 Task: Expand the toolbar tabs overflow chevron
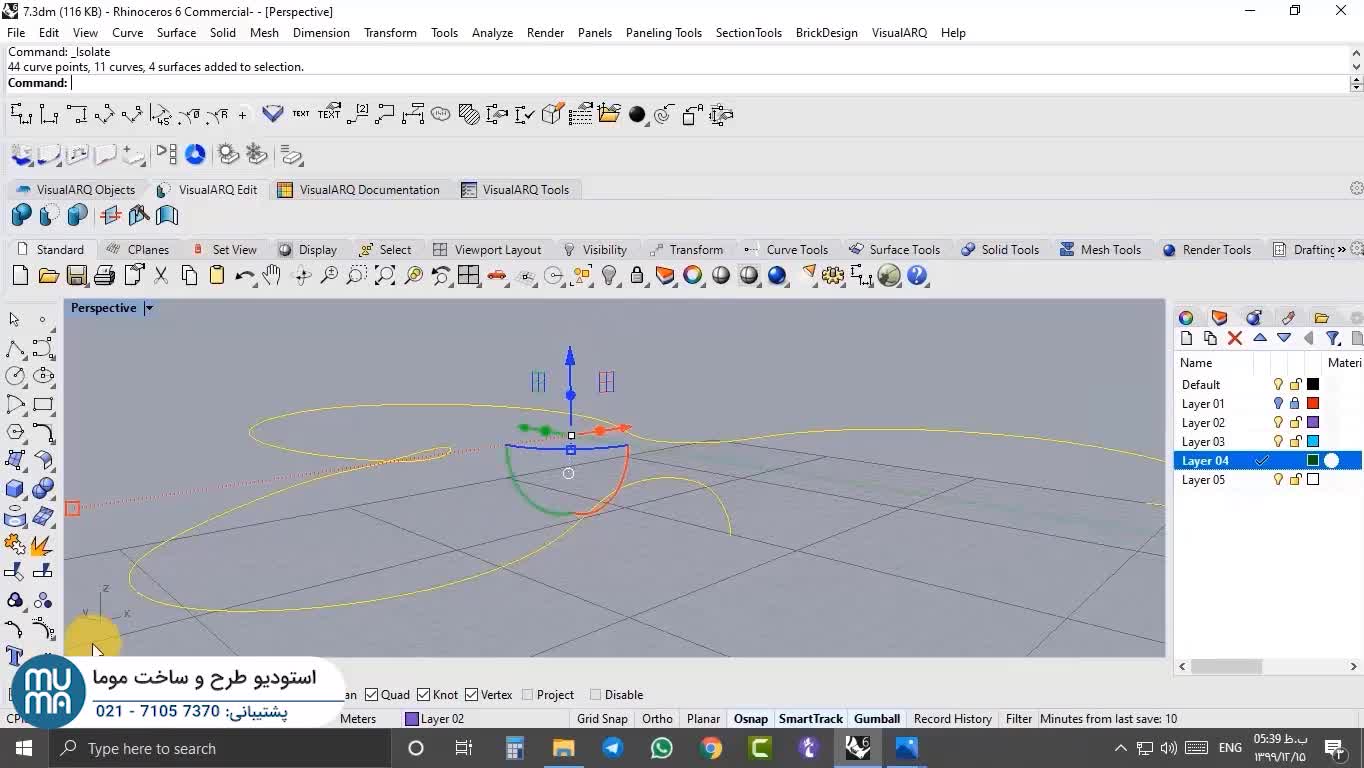pyautogui.click(x=1342, y=250)
